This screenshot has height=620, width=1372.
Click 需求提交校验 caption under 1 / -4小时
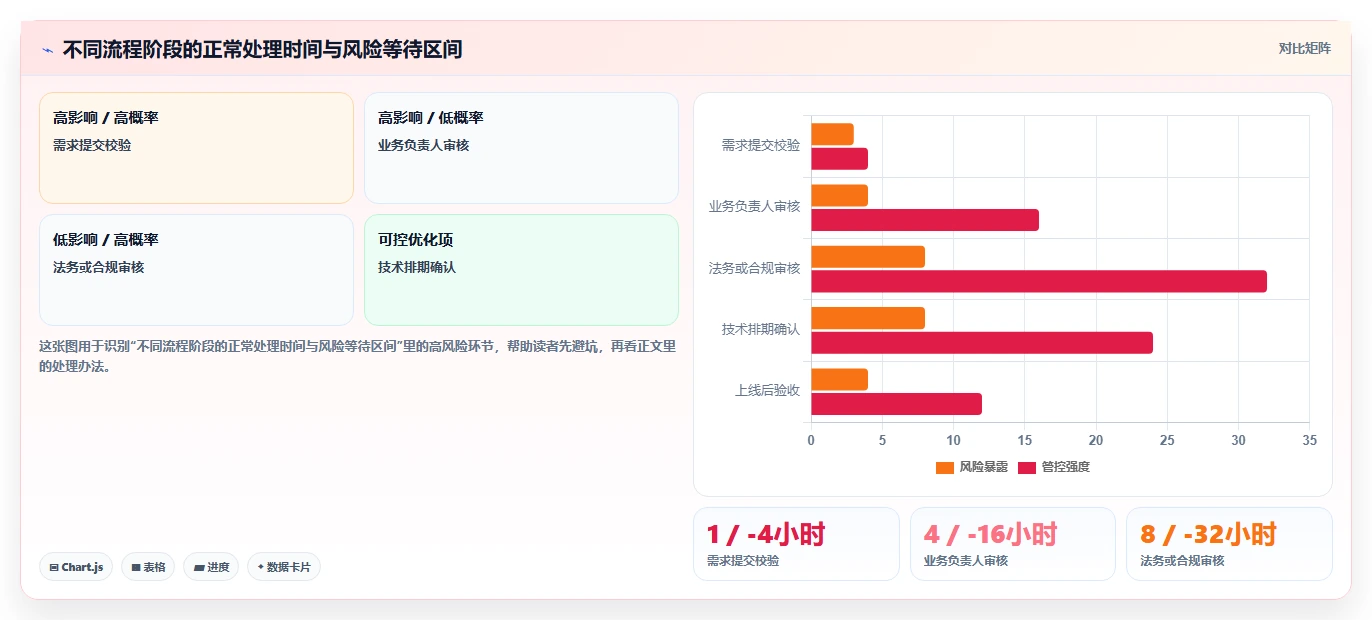(743, 561)
